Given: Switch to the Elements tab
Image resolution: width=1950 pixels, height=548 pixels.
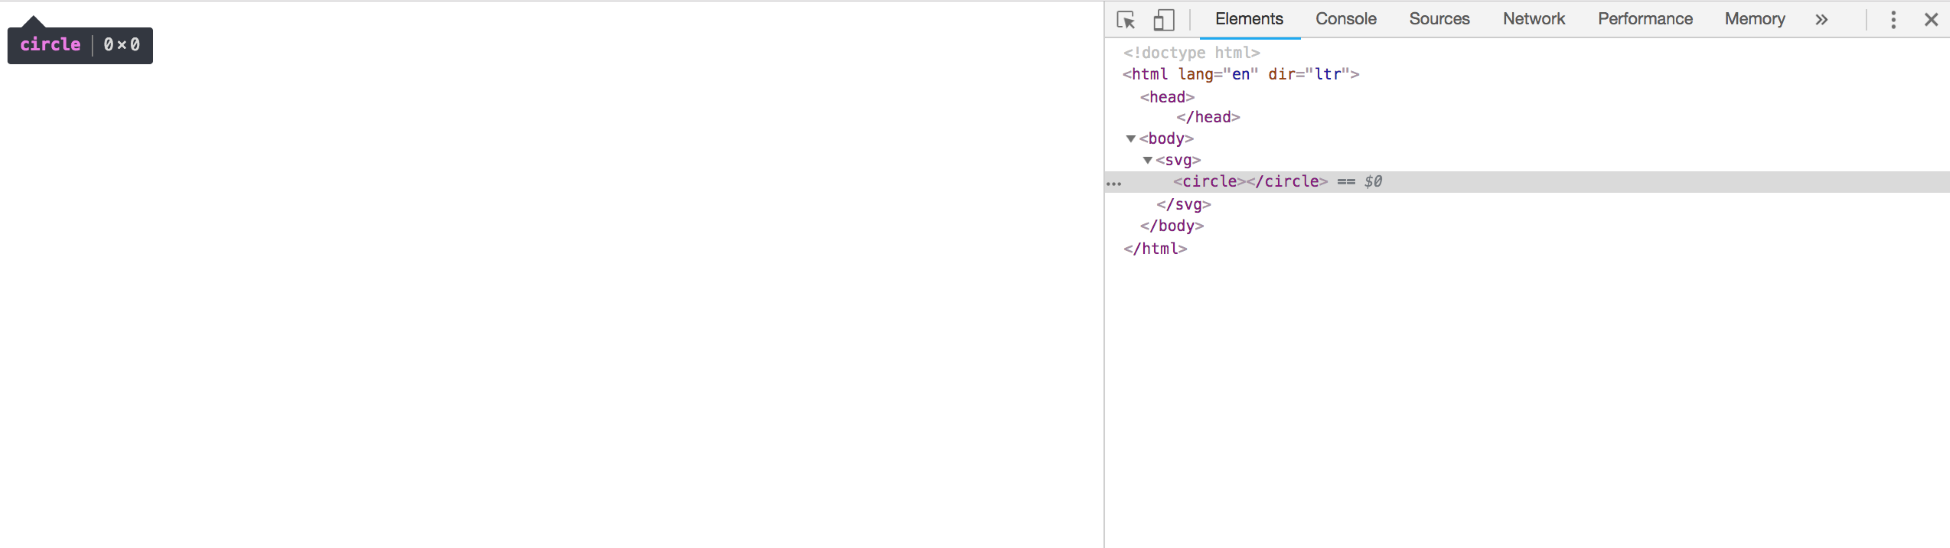Looking at the screenshot, I should pos(1249,19).
